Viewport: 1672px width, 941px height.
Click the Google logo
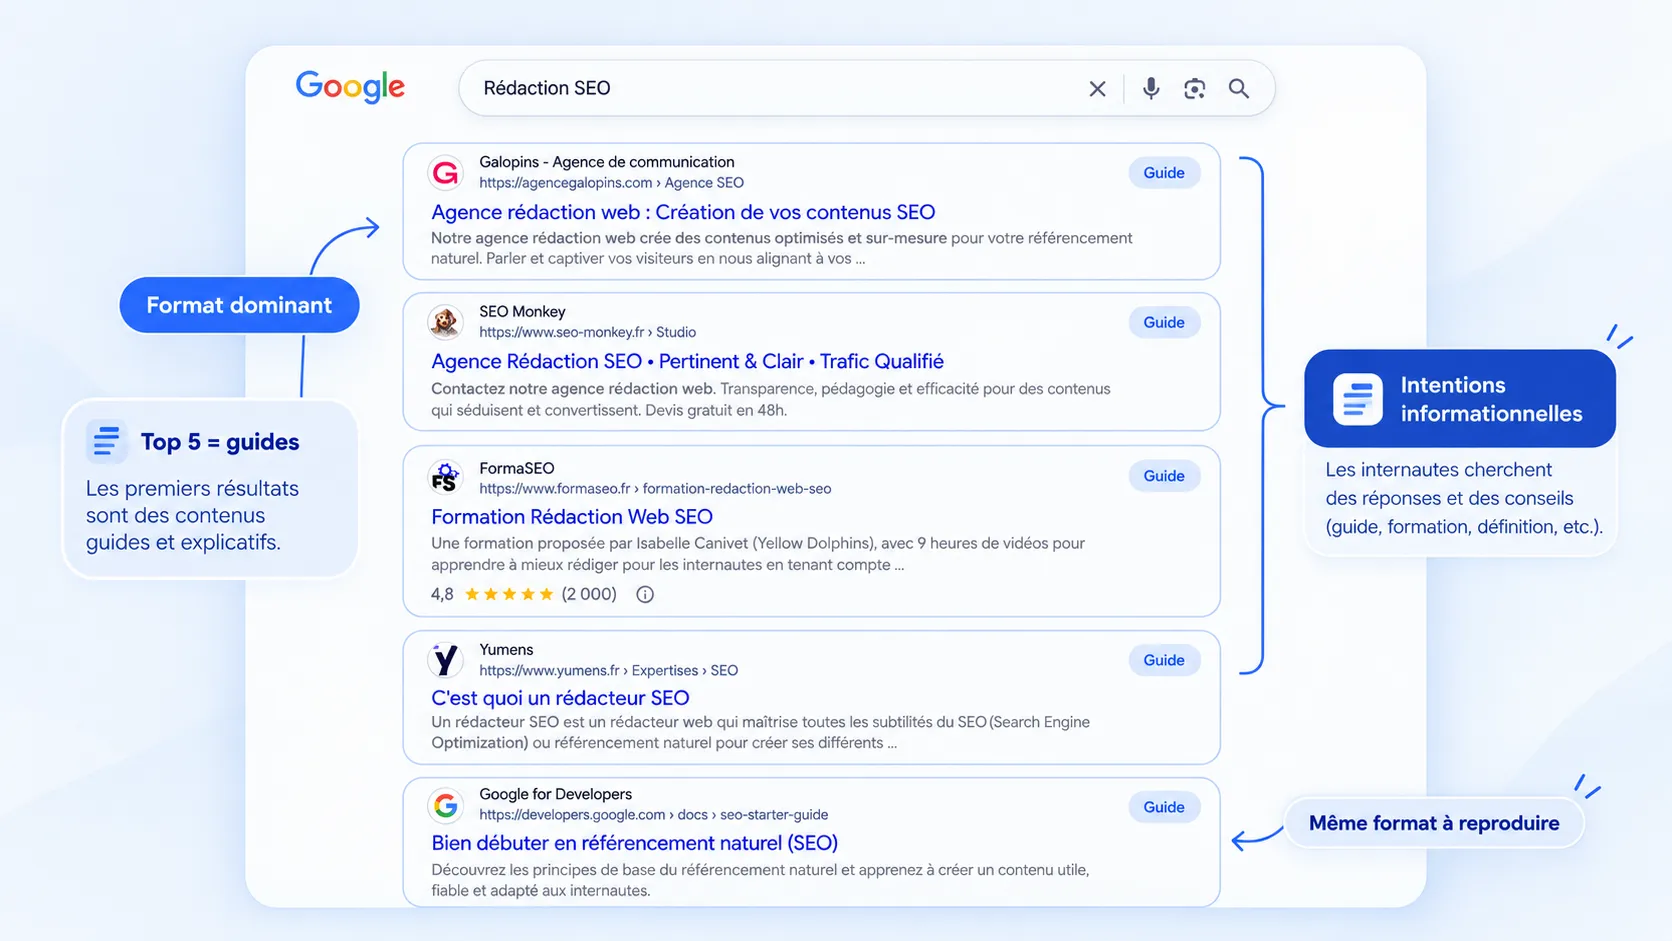point(350,87)
